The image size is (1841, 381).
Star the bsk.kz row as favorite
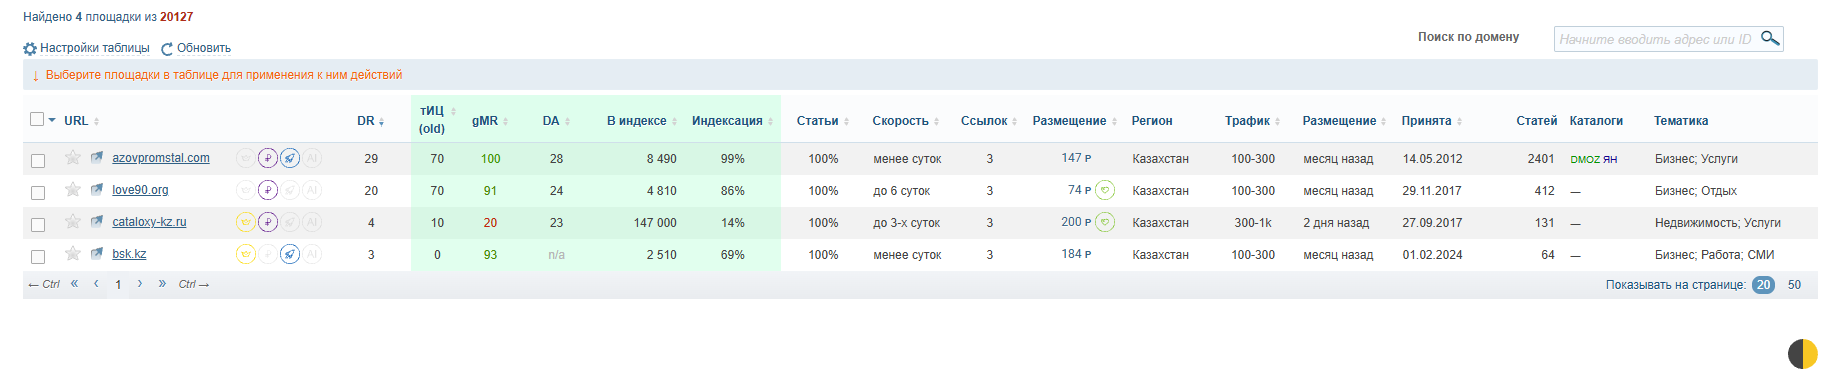tap(73, 253)
